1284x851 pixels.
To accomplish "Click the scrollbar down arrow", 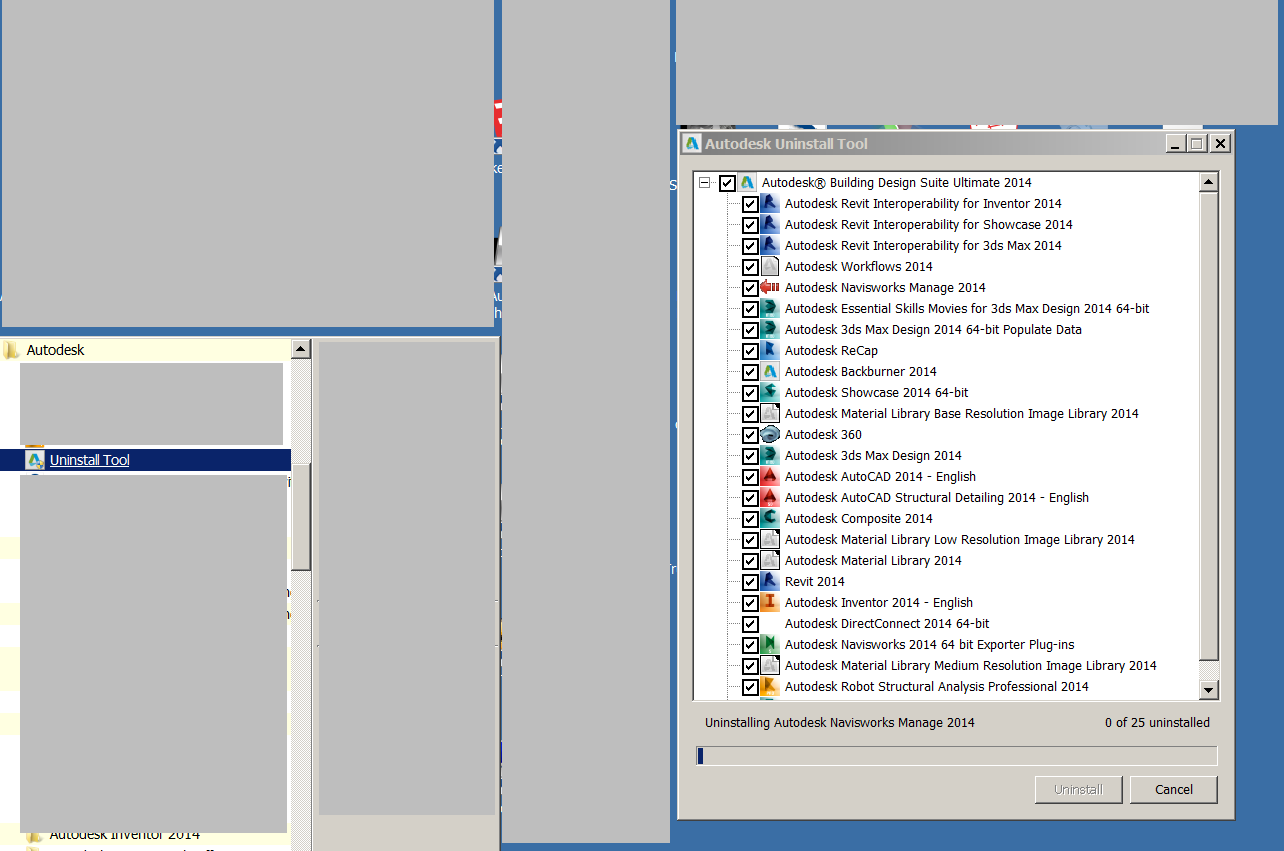I will 1209,689.
